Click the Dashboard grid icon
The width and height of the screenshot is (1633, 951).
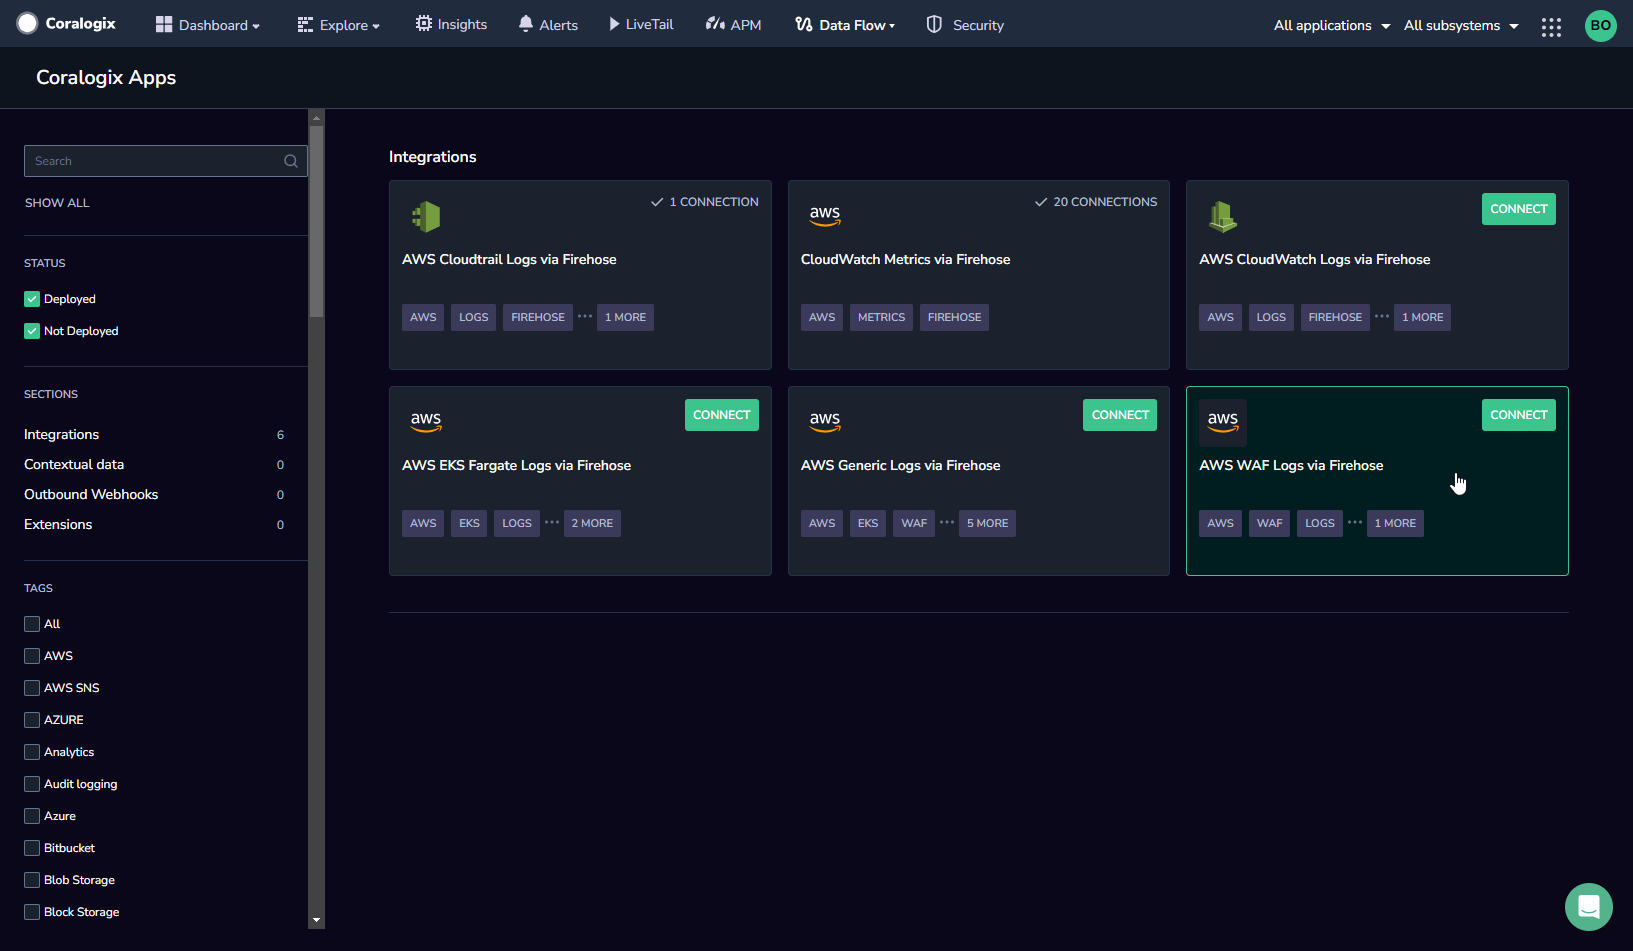pos(164,24)
